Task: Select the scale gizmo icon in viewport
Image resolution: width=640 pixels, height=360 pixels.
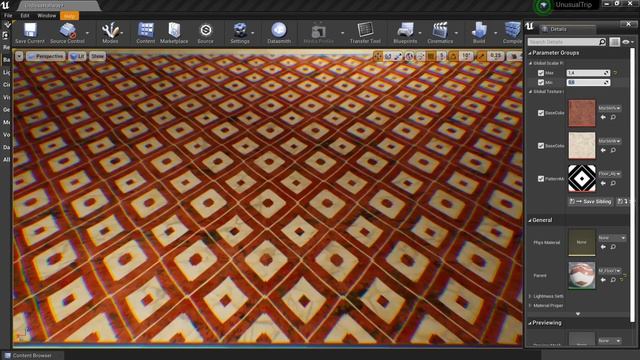Action: (398, 56)
